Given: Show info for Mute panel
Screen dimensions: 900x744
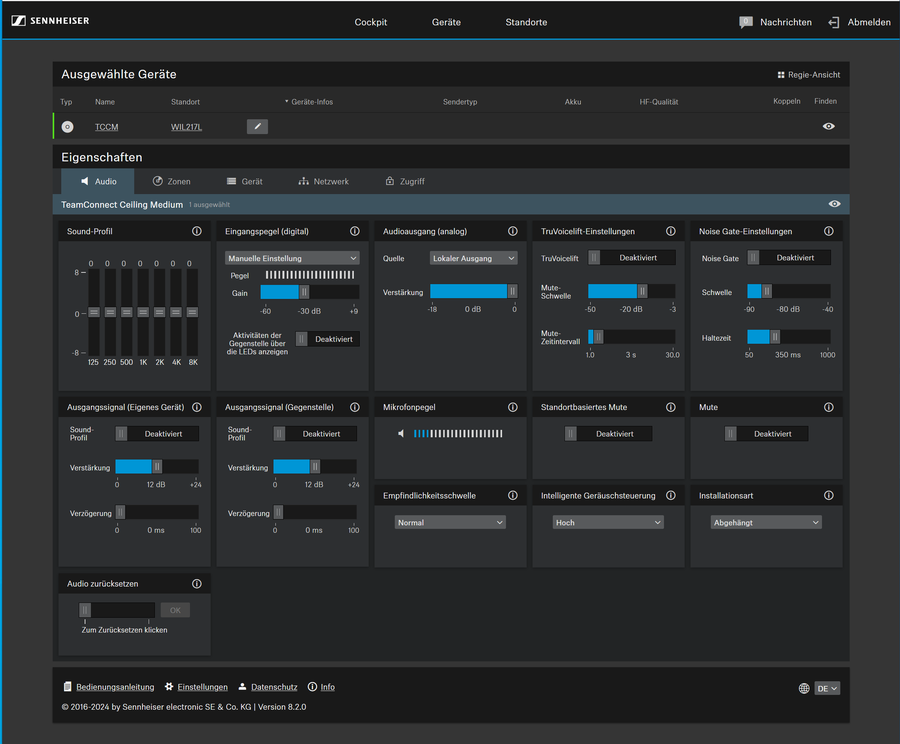Looking at the screenshot, I should (x=829, y=407).
